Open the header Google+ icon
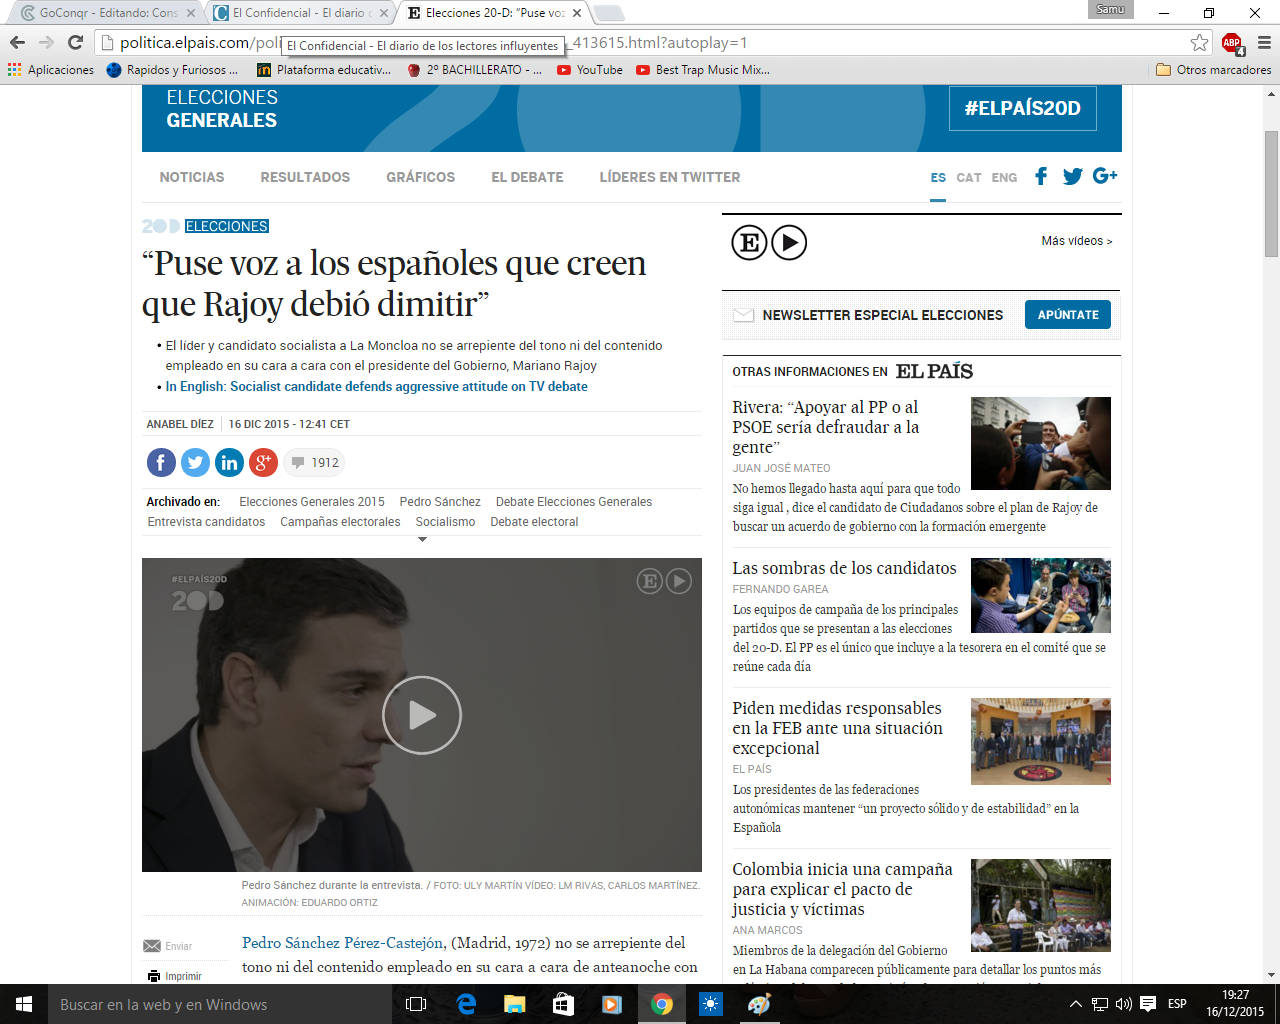Screen dimensions: 1280x1024 tap(1105, 176)
